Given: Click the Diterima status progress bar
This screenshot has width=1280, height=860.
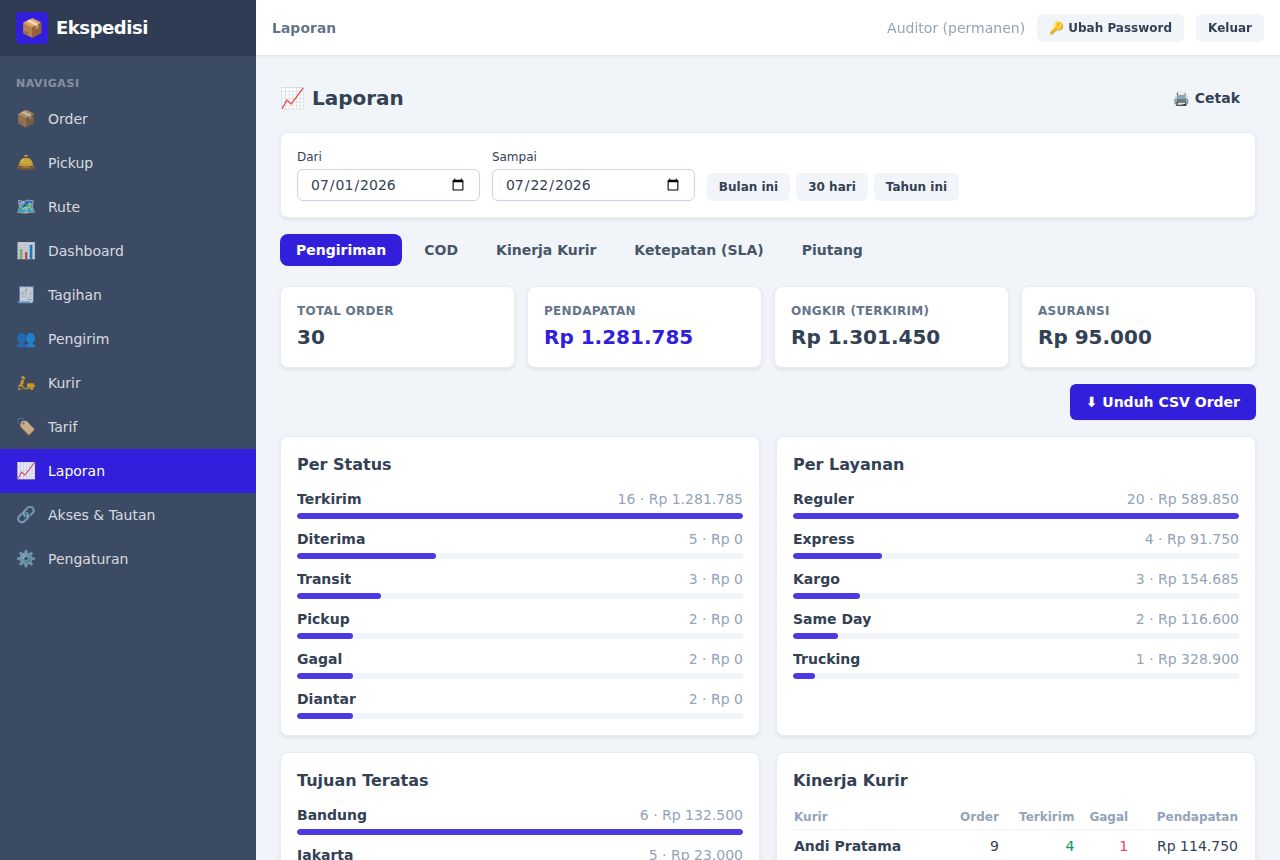Looking at the screenshot, I should pyautogui.click(x=520, y=556).
